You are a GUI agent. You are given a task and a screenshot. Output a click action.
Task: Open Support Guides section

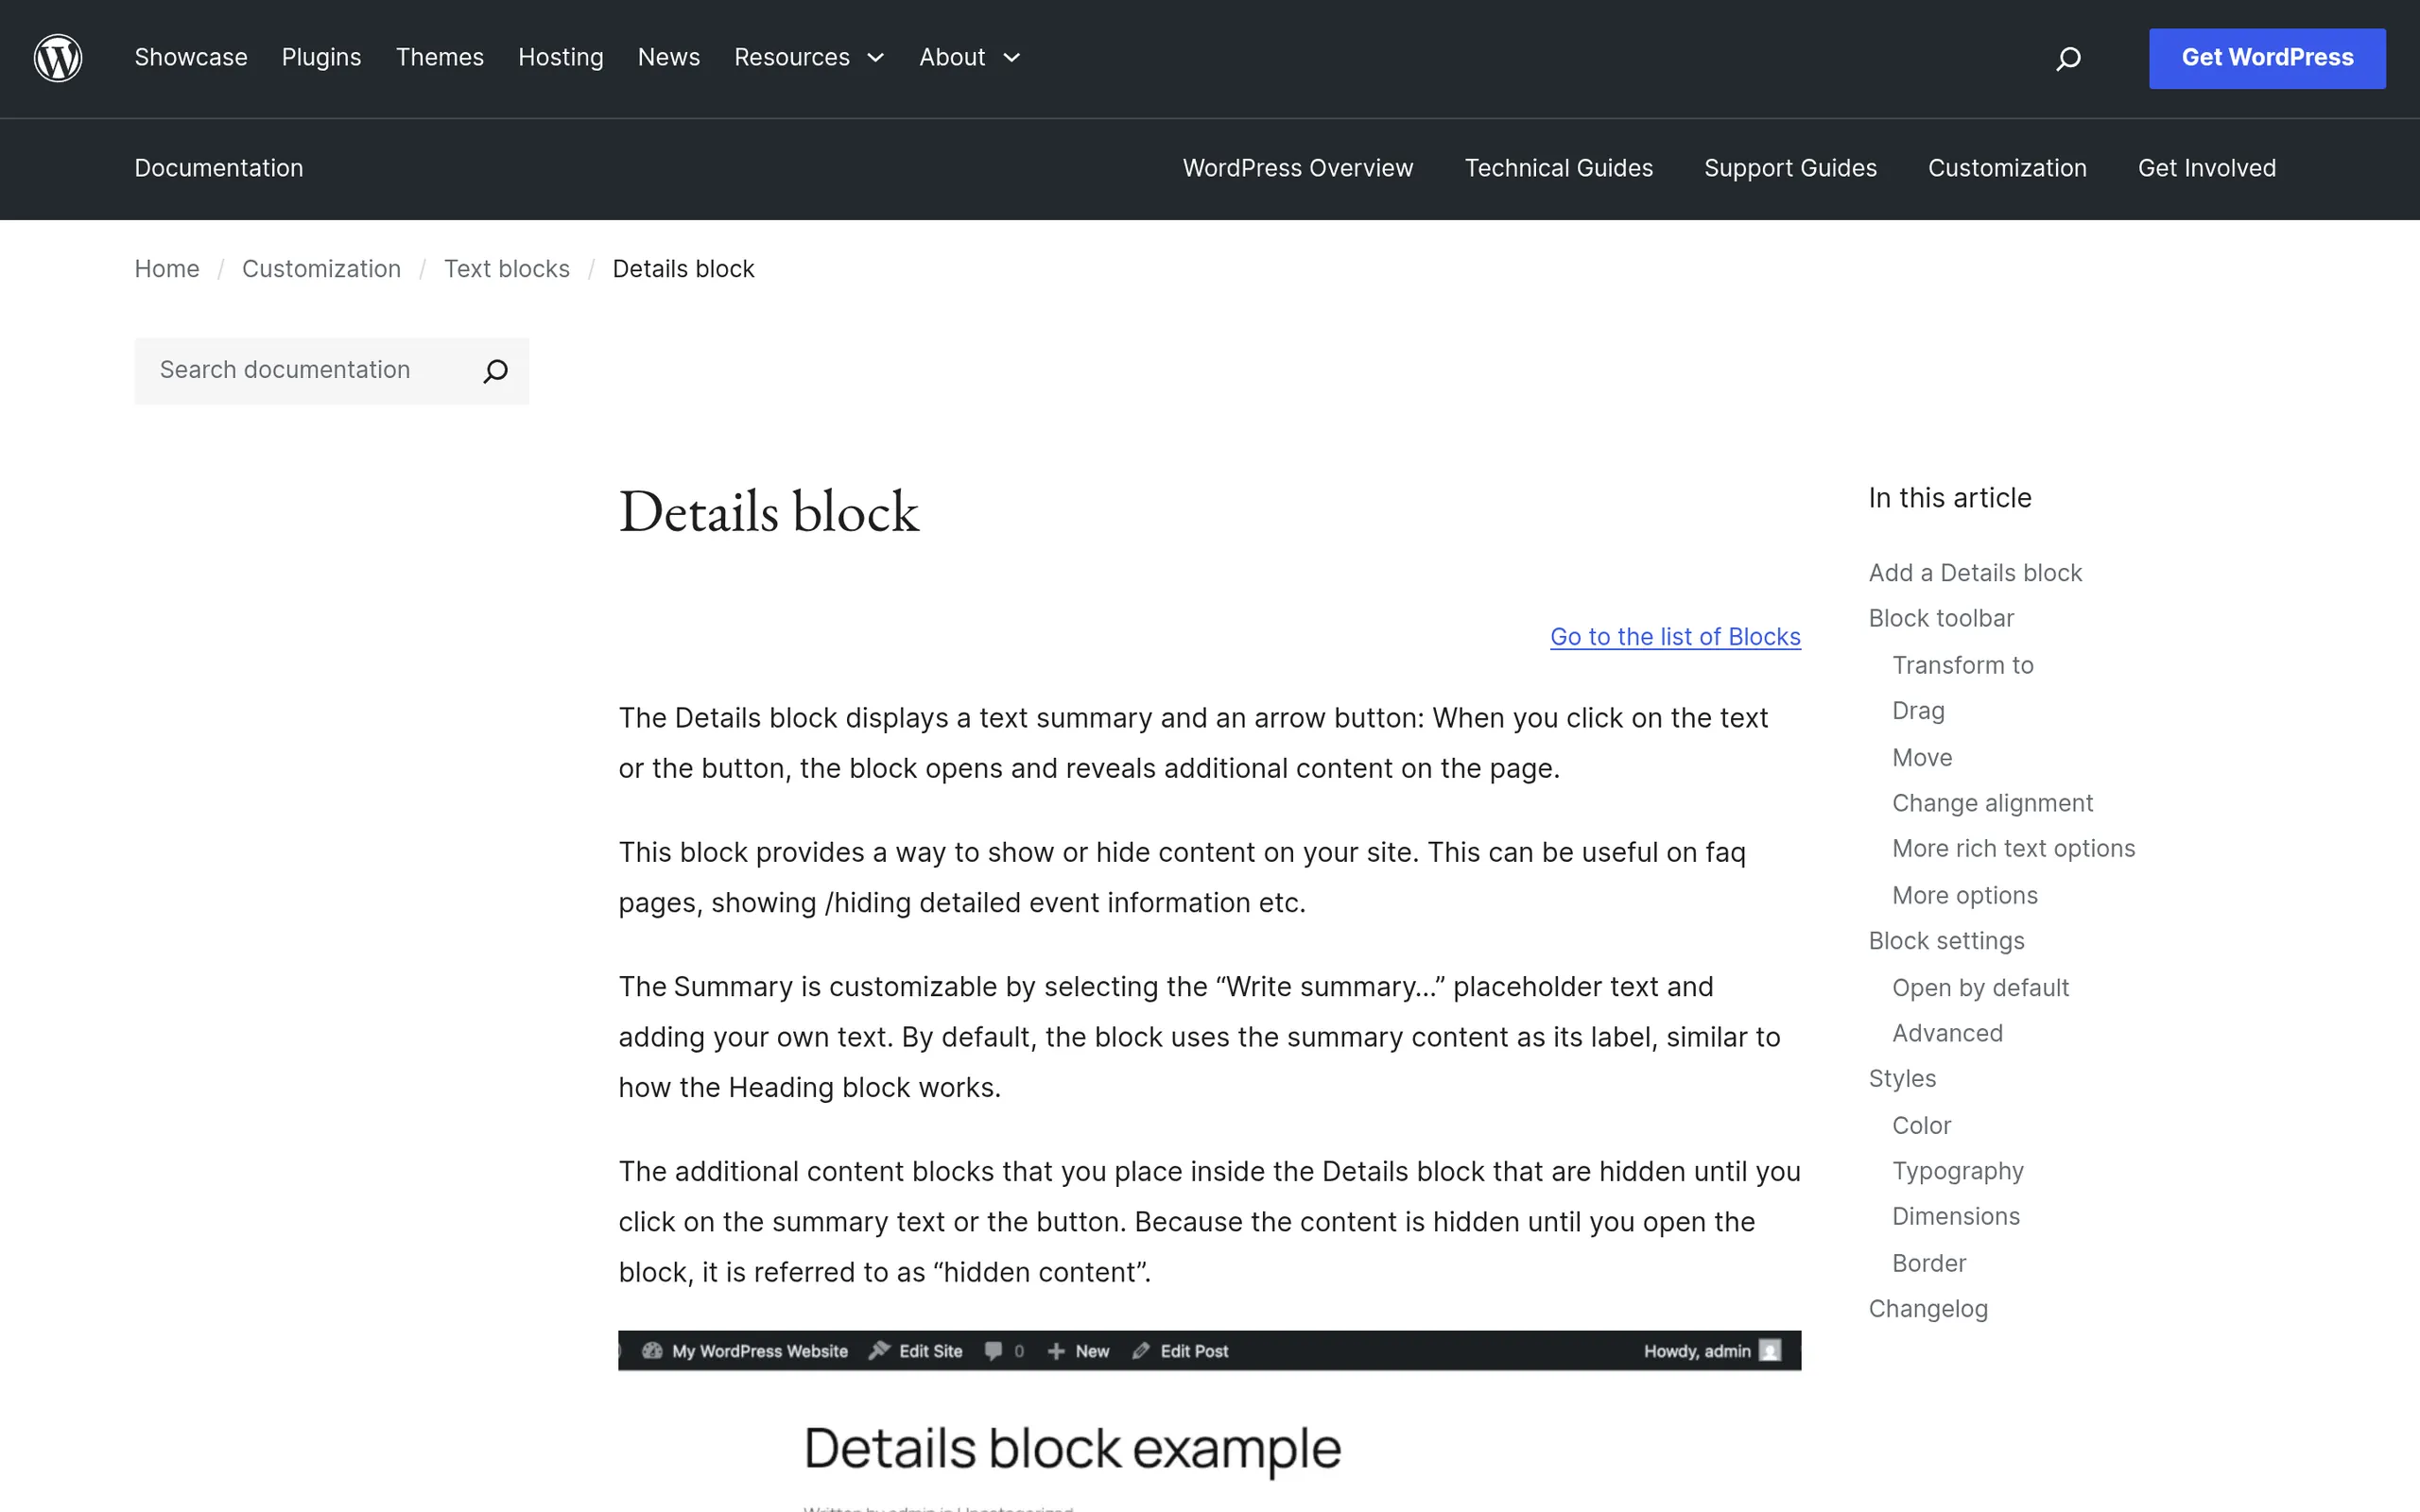1790,168
